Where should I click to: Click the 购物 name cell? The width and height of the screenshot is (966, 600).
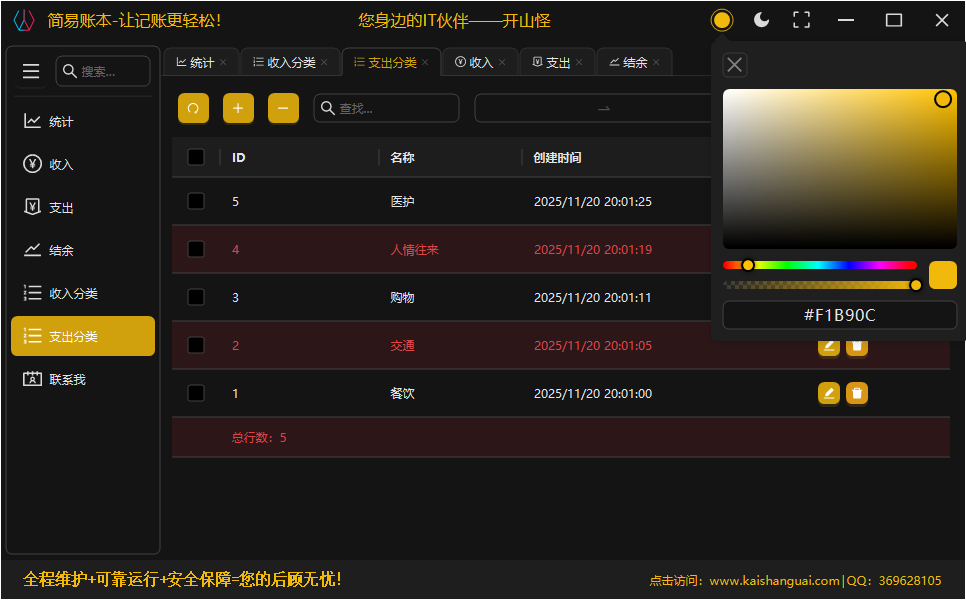(x=402, y=298)
